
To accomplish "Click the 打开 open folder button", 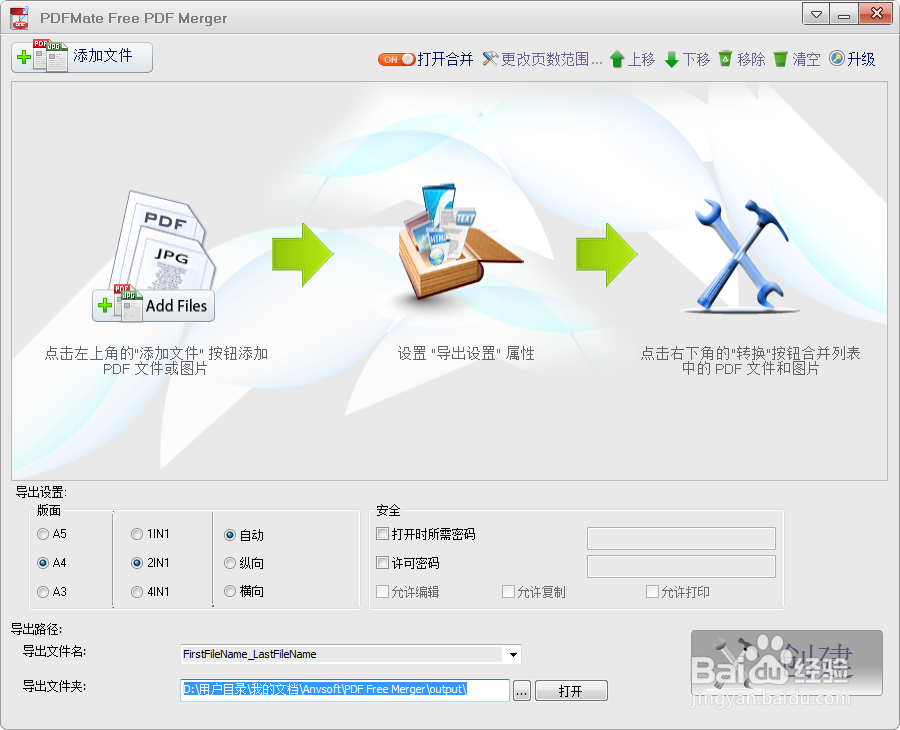I will click(x=571, y=690).
